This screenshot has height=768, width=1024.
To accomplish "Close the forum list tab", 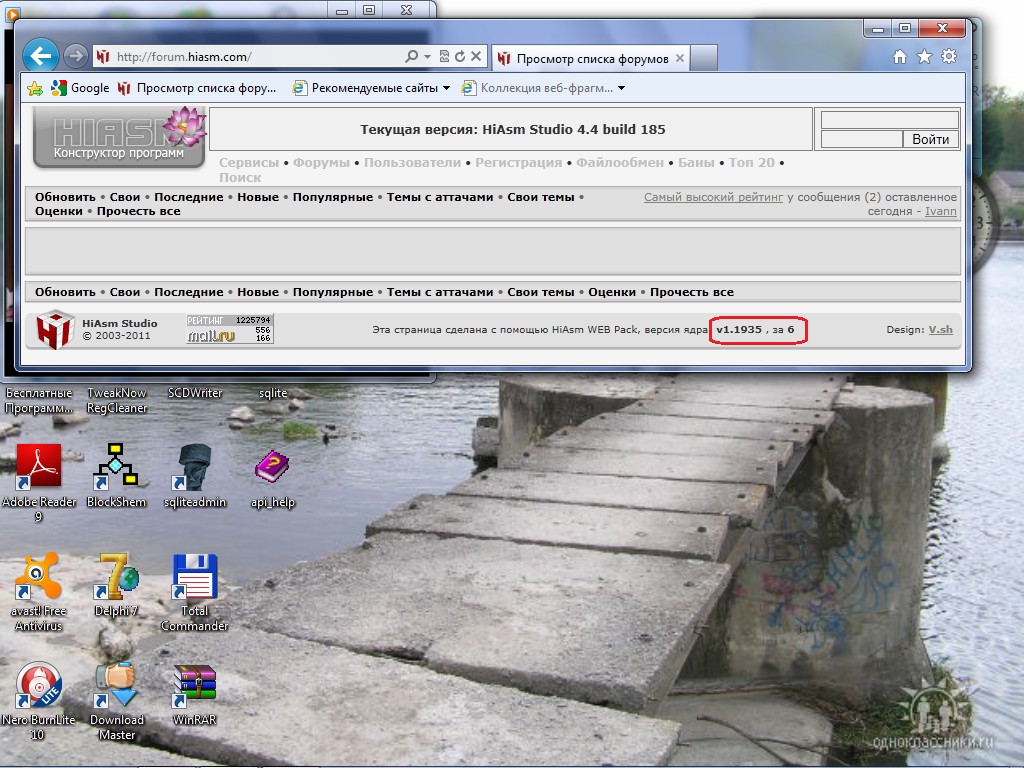I will (680, 59).
